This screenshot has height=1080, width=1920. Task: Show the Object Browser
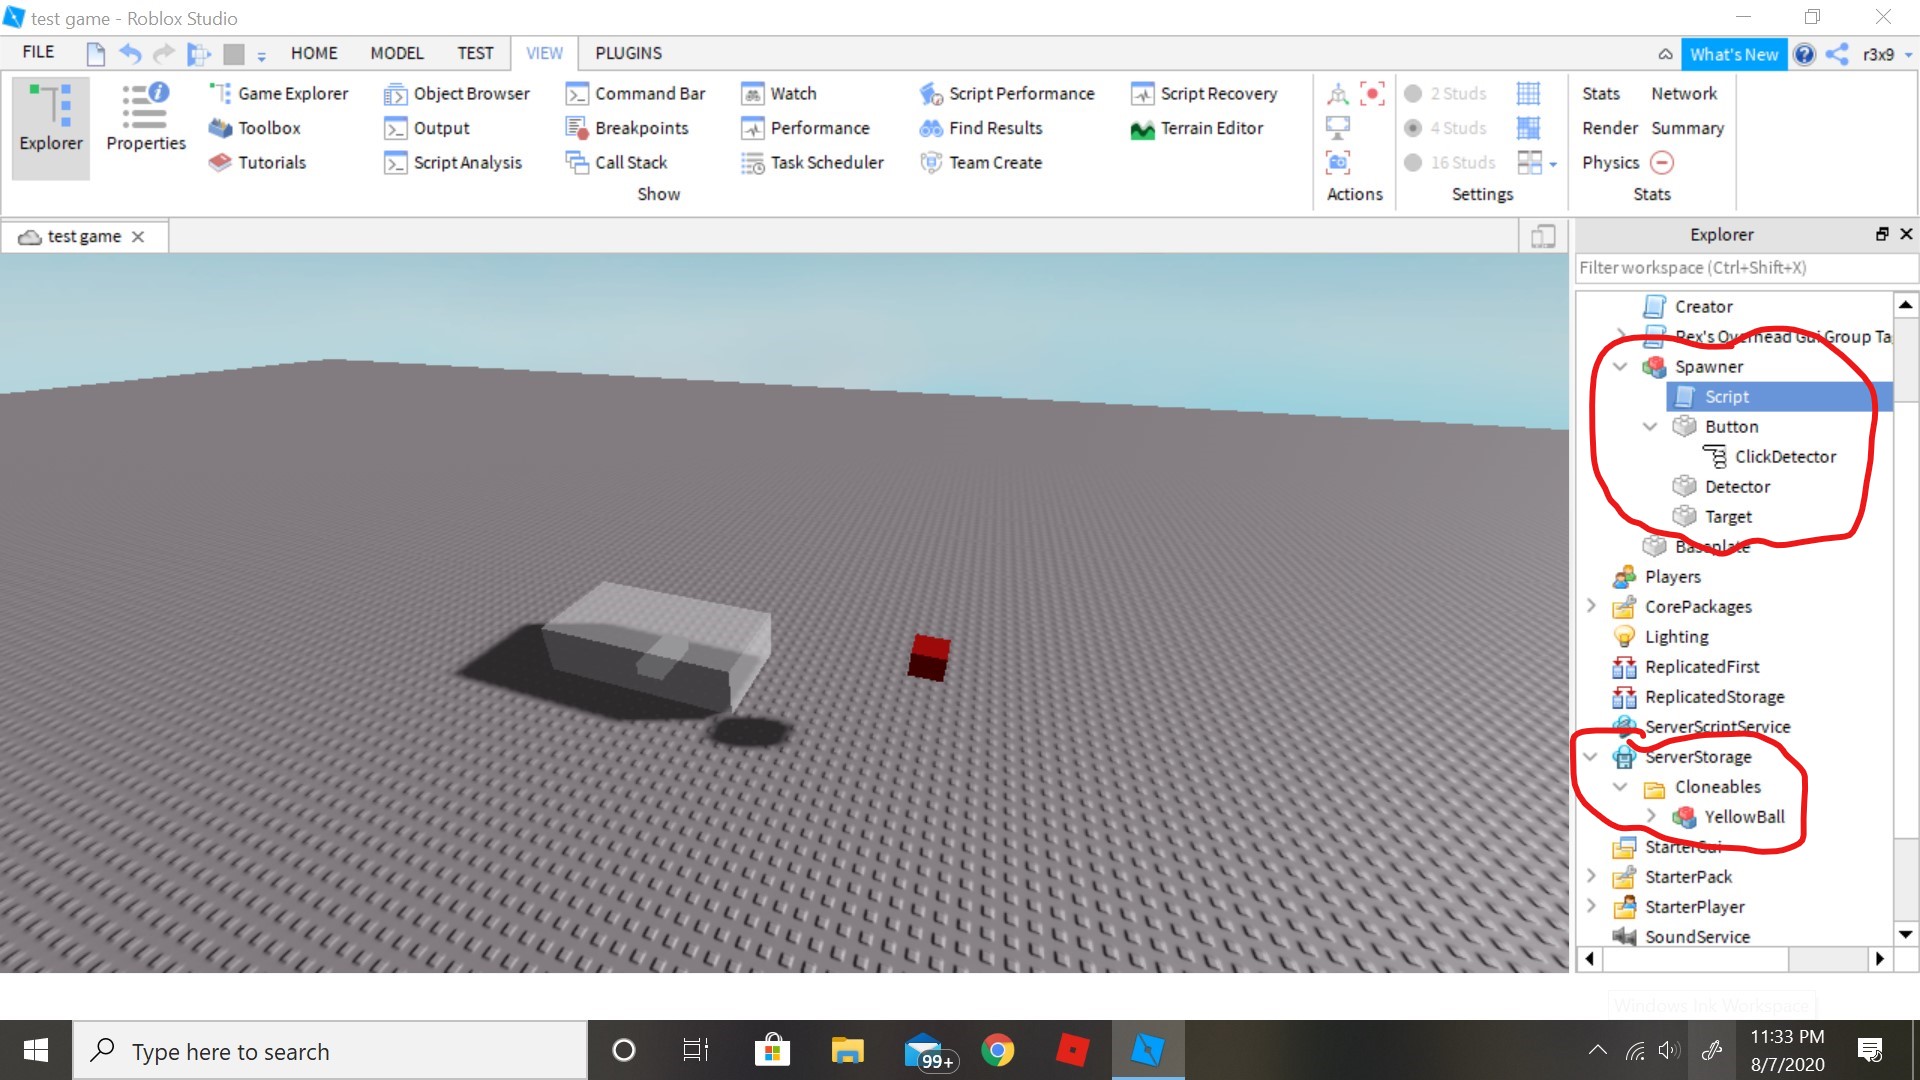click(x=457, y=93)
